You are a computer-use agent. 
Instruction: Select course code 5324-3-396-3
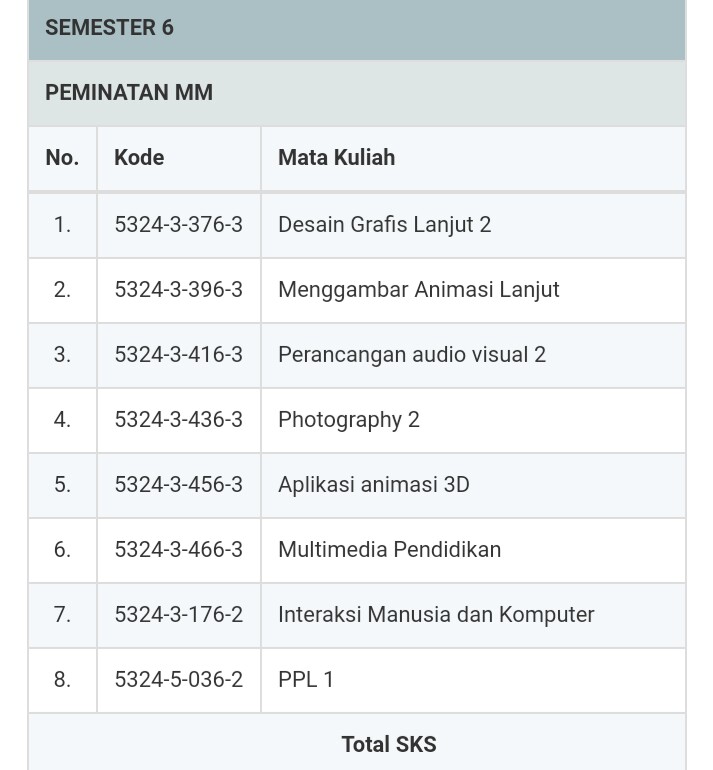point(179,290)
